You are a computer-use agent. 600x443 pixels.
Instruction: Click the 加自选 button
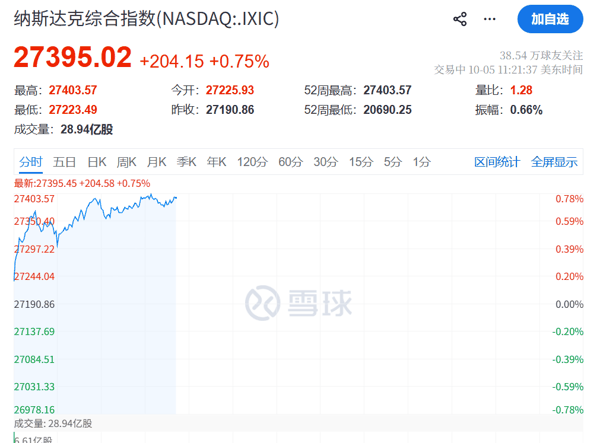tap(550, 19)
